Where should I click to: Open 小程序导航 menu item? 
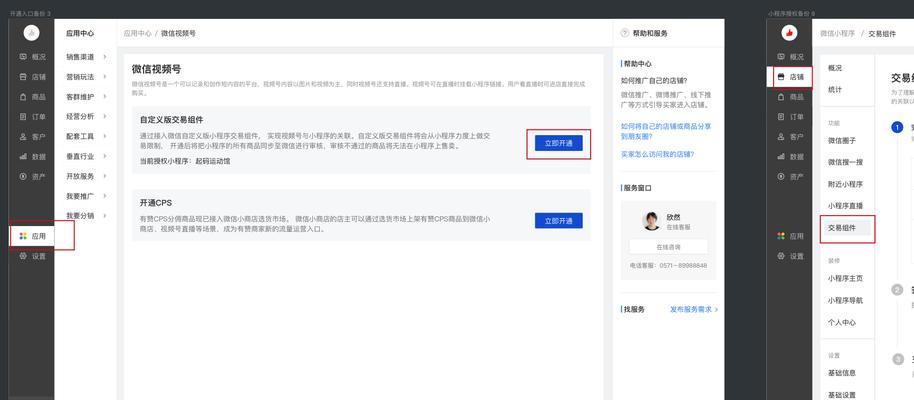pos(845,301)
